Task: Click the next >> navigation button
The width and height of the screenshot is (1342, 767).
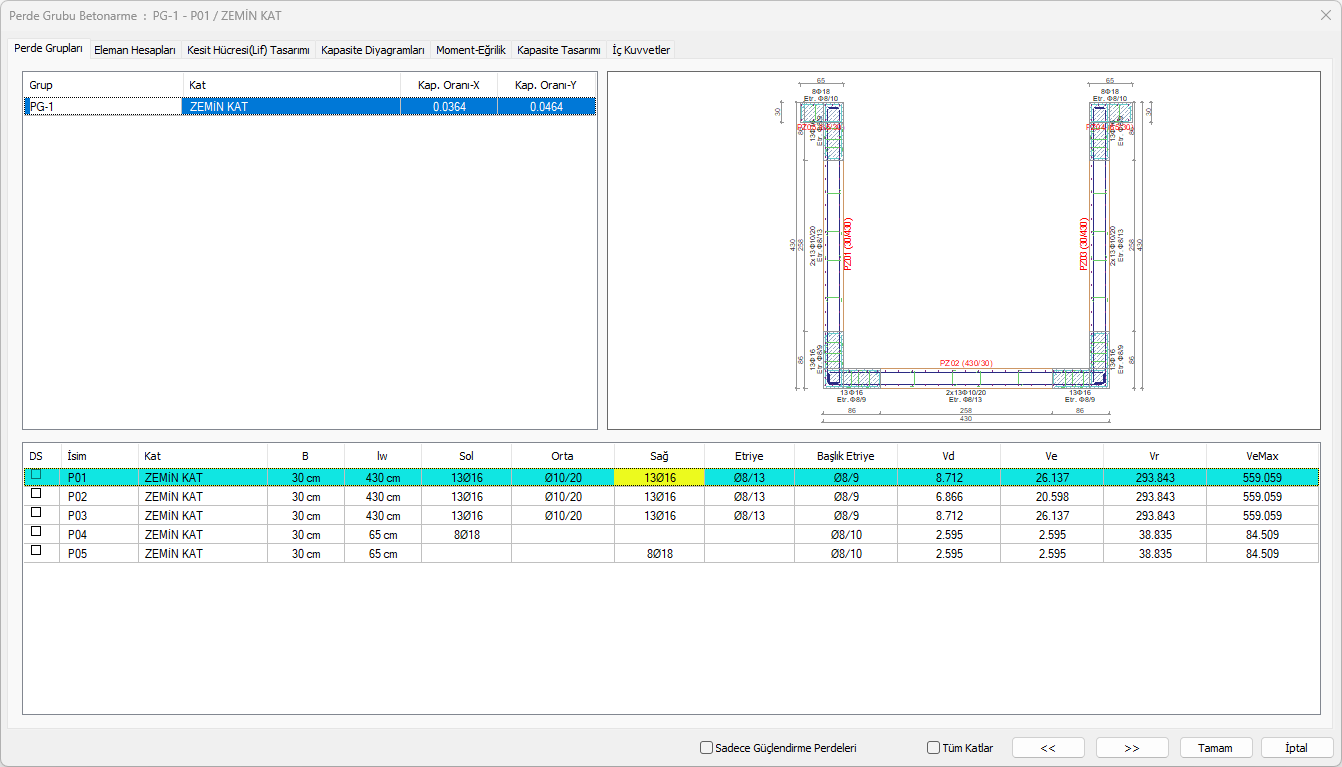Action: click(x=1132, y=748)
